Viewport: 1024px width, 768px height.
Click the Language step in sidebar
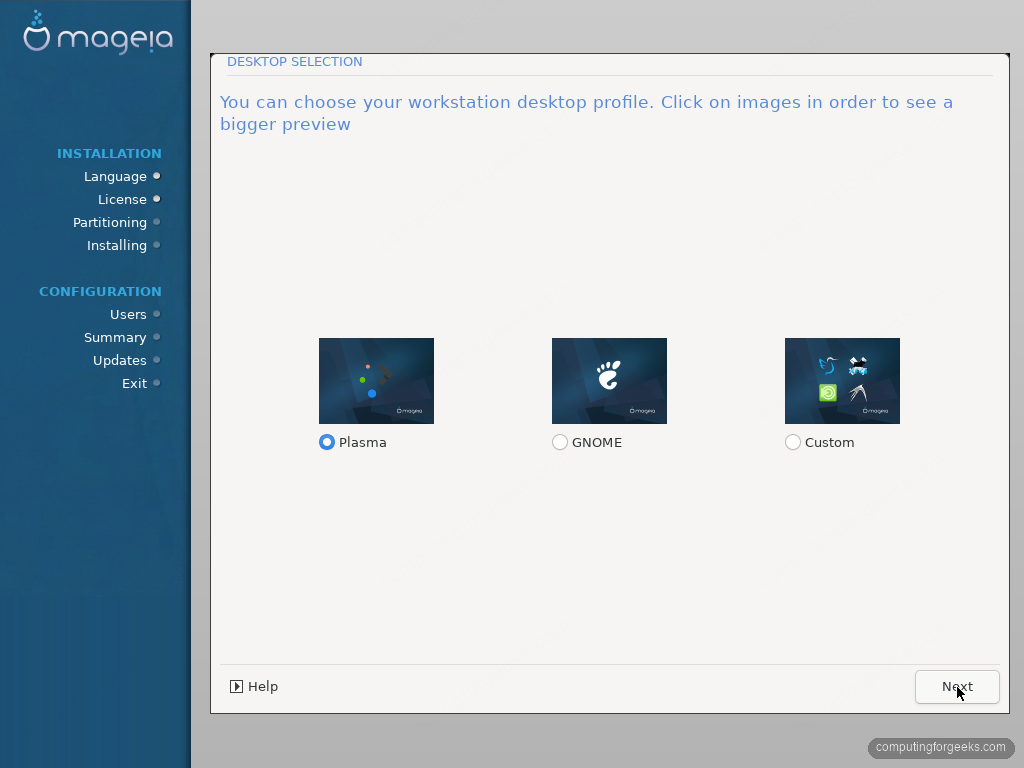[x=115, y=176]
